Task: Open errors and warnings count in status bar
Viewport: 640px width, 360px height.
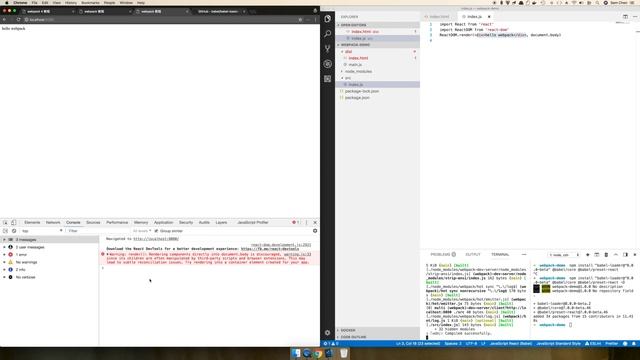Action: coord(331,344)
